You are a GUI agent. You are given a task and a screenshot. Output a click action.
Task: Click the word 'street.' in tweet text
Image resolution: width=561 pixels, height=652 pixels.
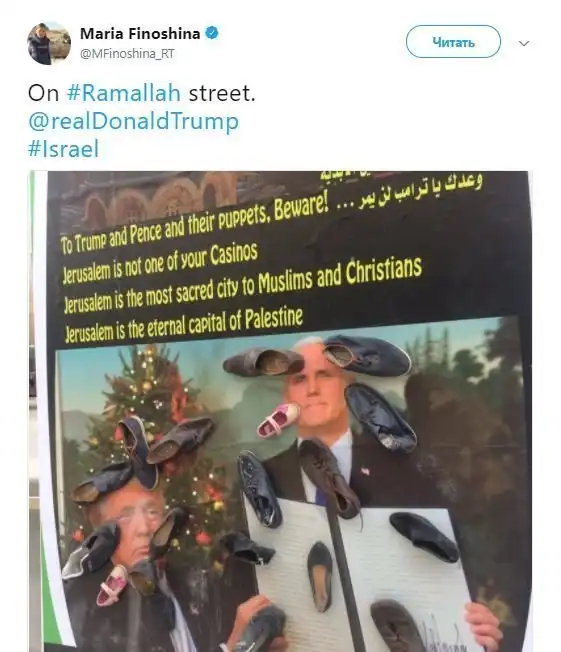[x=222, y=93]
